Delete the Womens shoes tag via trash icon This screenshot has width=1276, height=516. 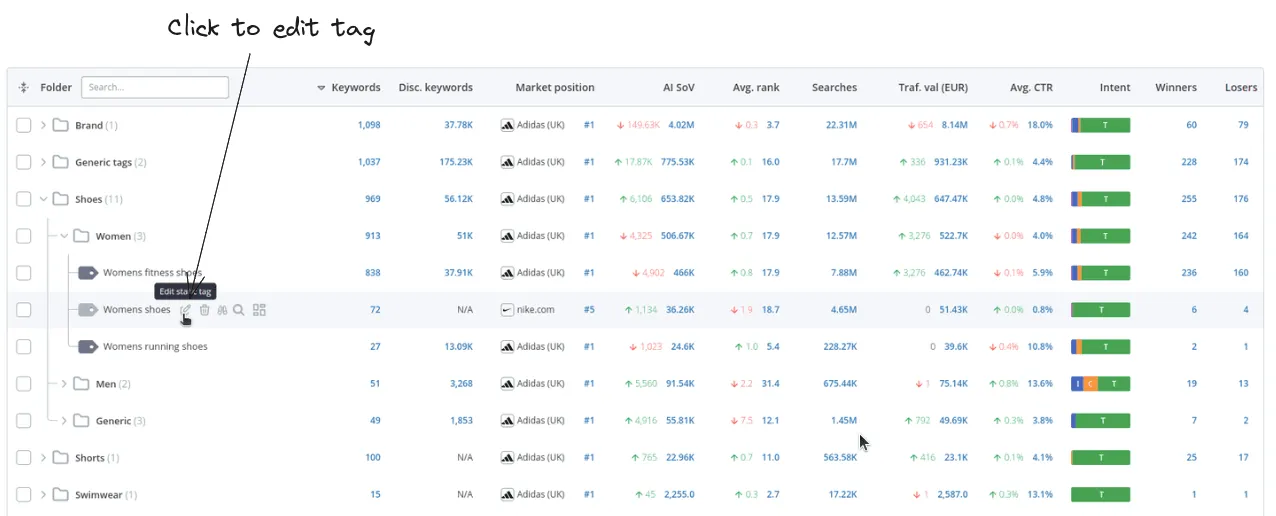point(204,310)
